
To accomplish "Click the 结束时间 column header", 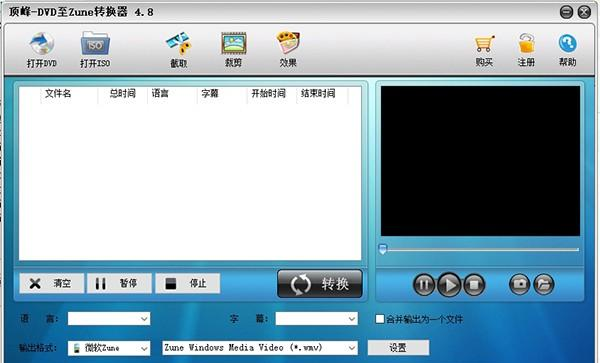I will click(318, 94).
